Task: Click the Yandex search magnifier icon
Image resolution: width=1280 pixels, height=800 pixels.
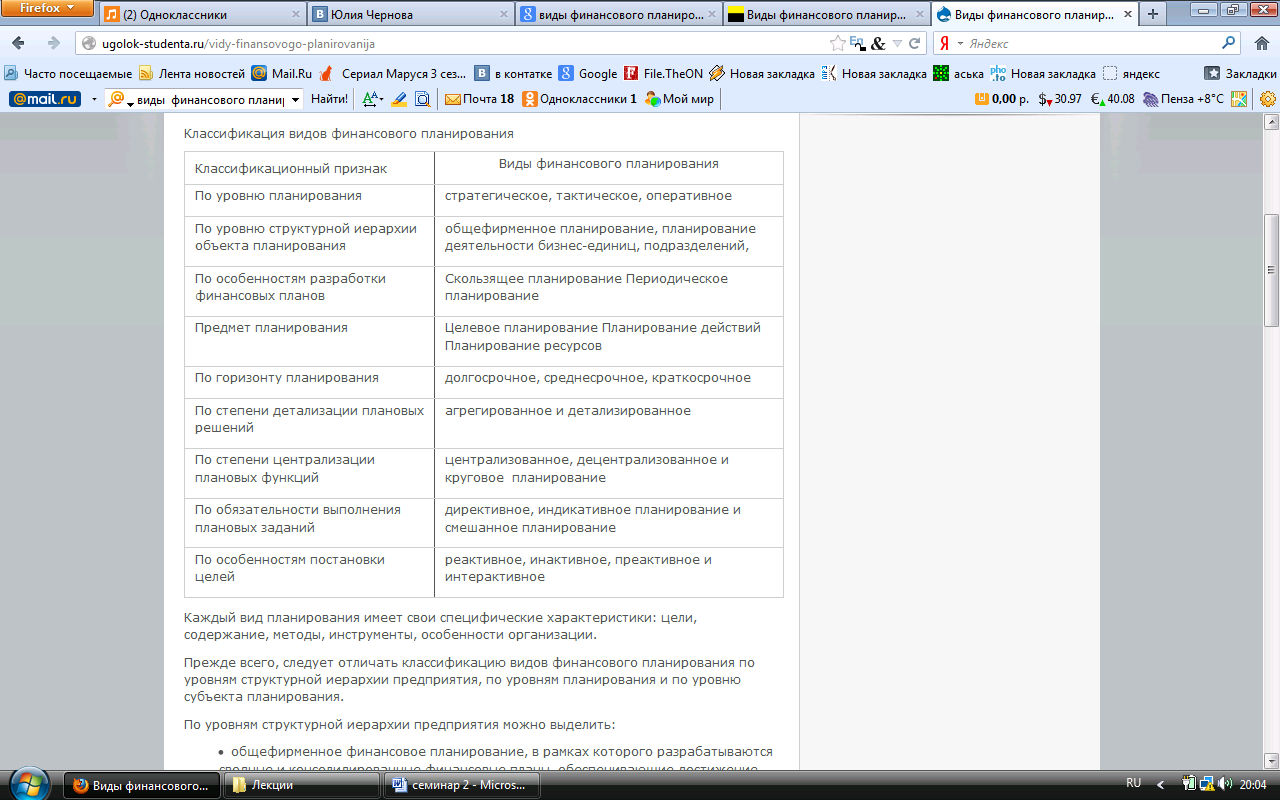Action: pyautogui.click(x=1229, y=43)
